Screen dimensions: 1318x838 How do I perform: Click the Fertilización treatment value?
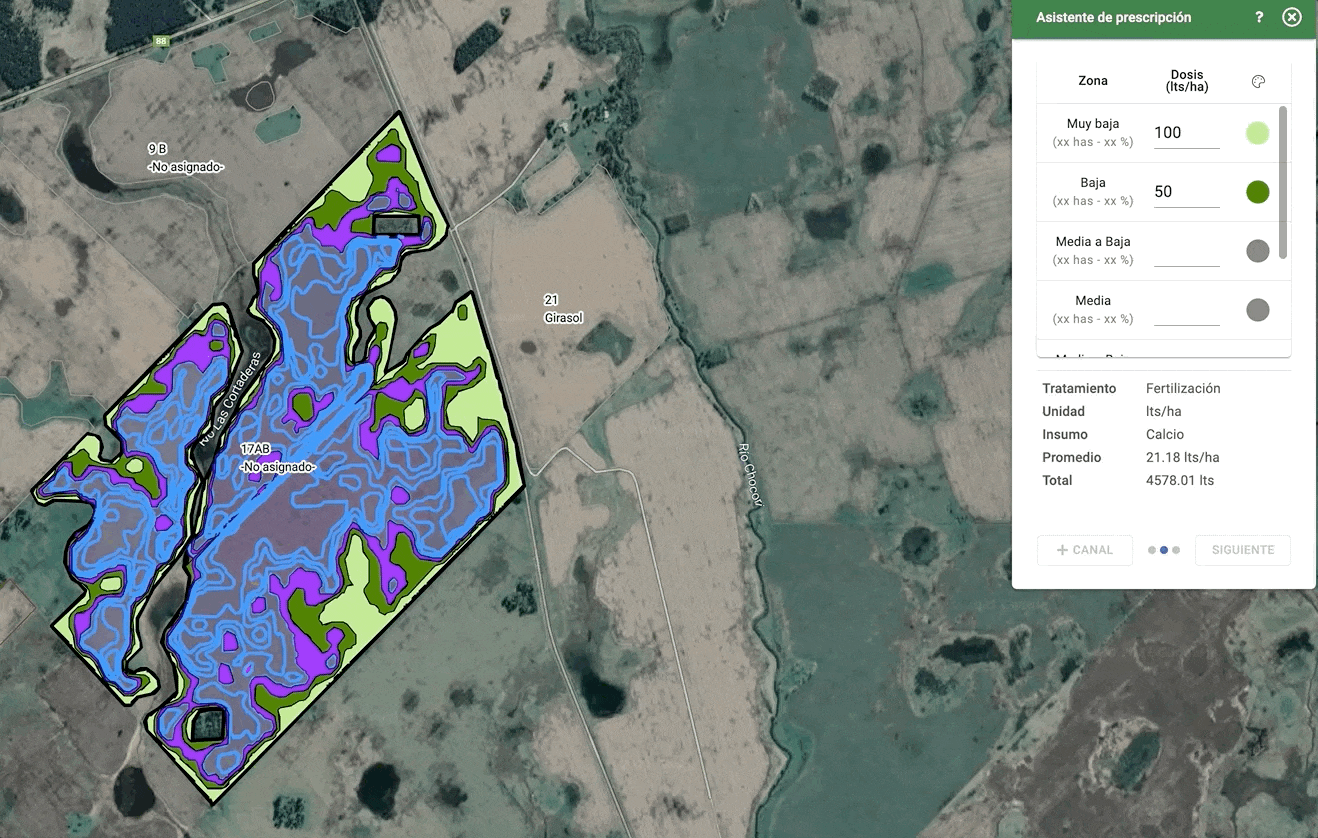(x=1183, y=388)
